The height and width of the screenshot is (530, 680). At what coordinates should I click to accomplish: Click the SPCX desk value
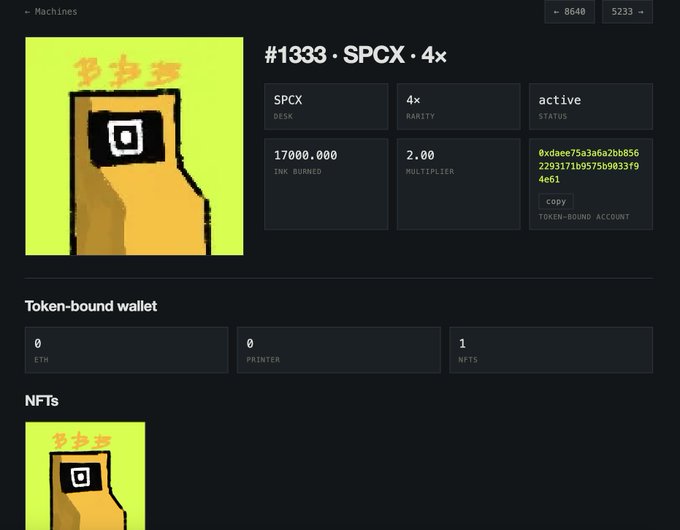pos(288,100)
